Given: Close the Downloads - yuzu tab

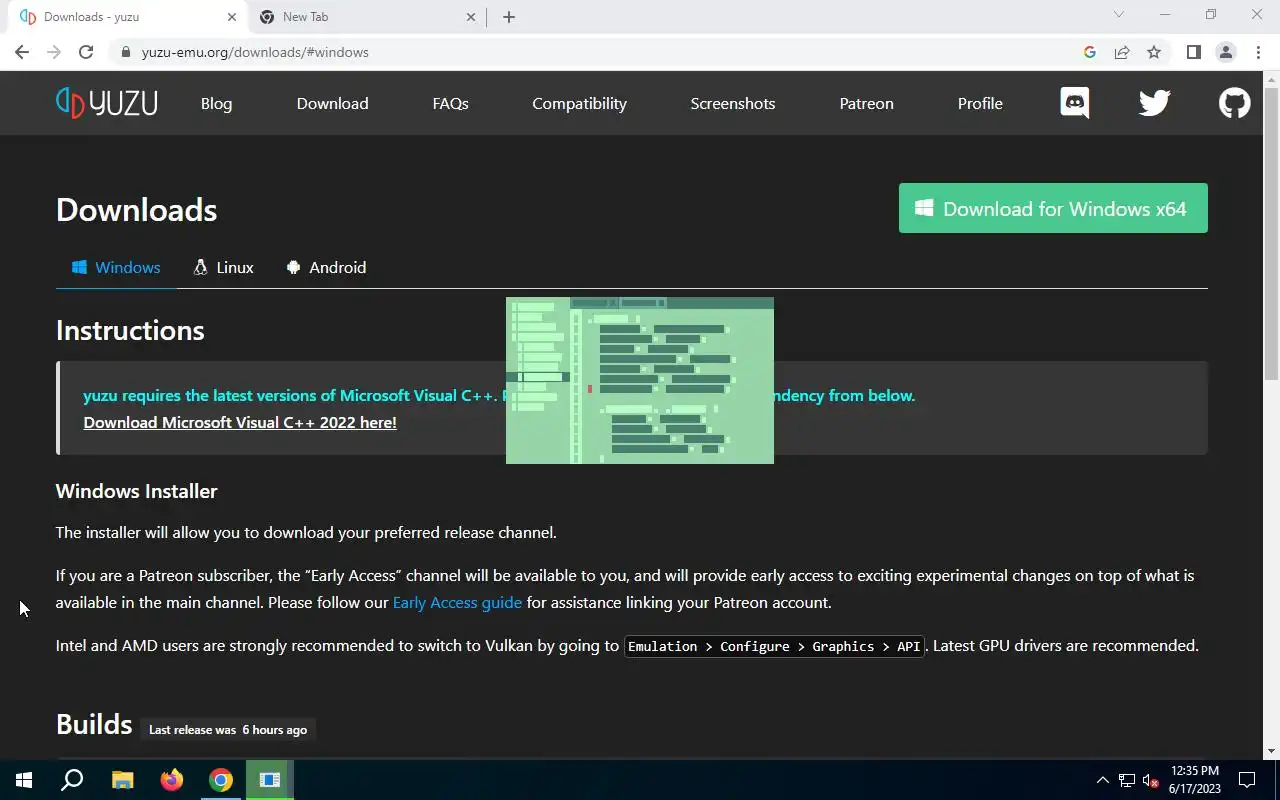Looking at the screenshot, I should click(x=232, y=17).
